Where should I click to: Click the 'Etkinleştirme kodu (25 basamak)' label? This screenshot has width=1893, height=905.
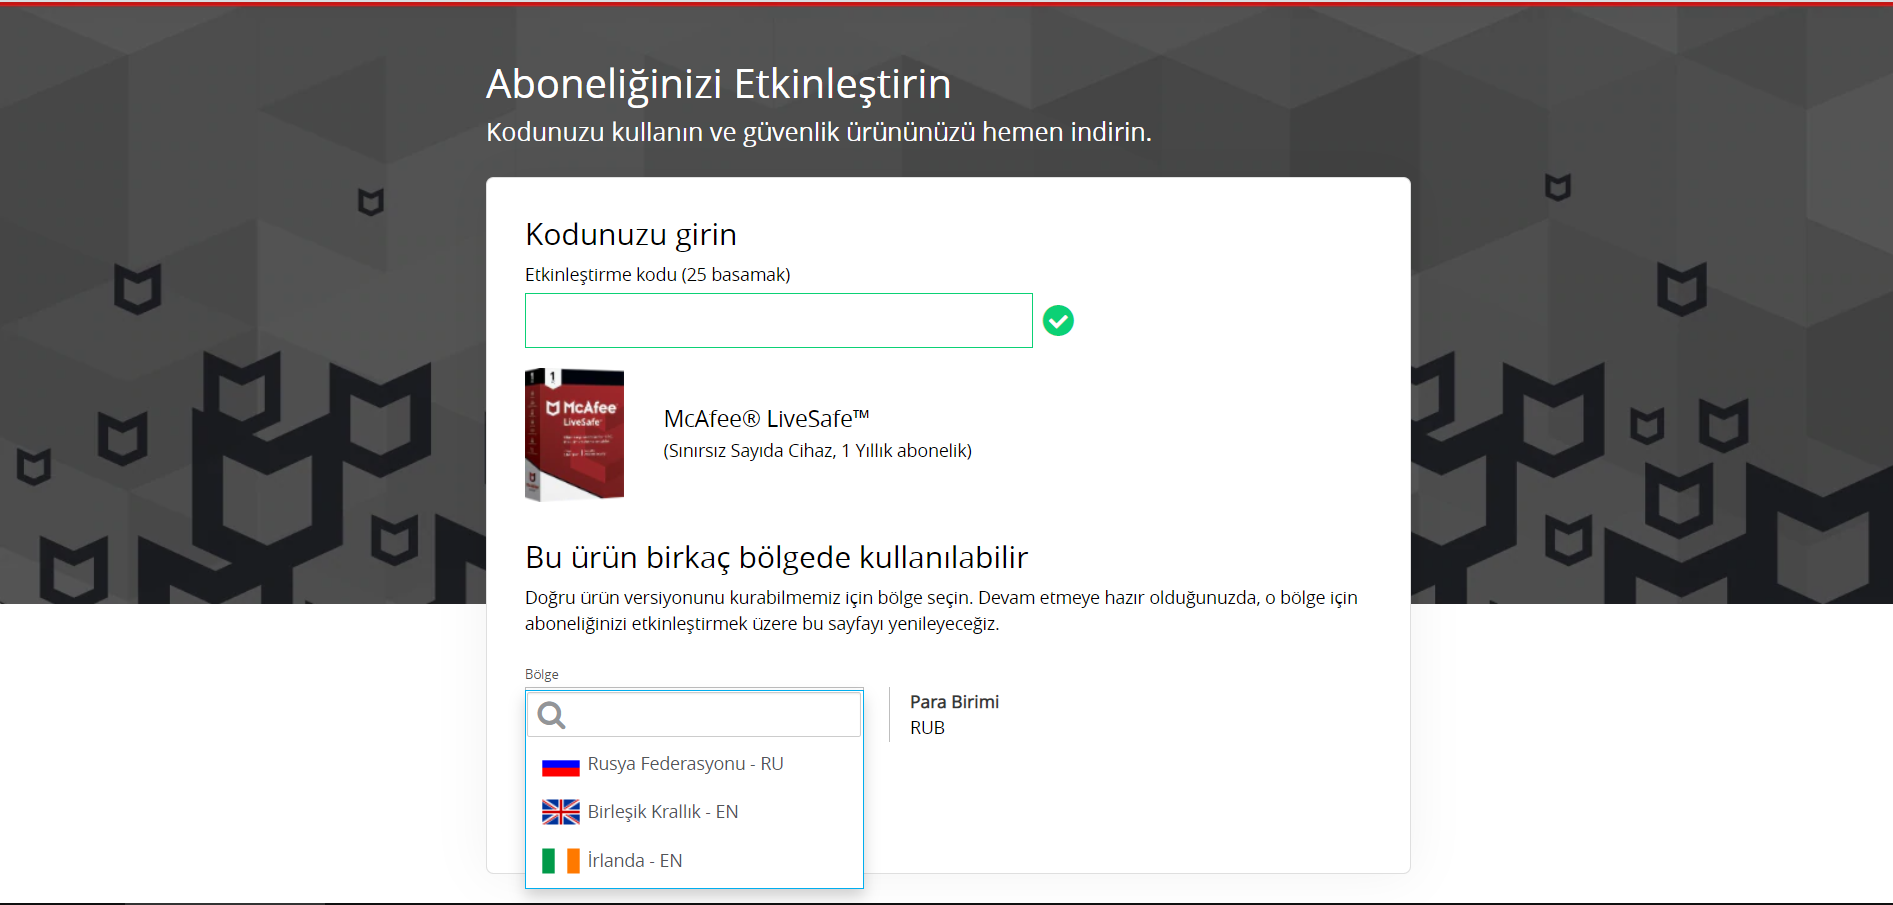[658, 275]
